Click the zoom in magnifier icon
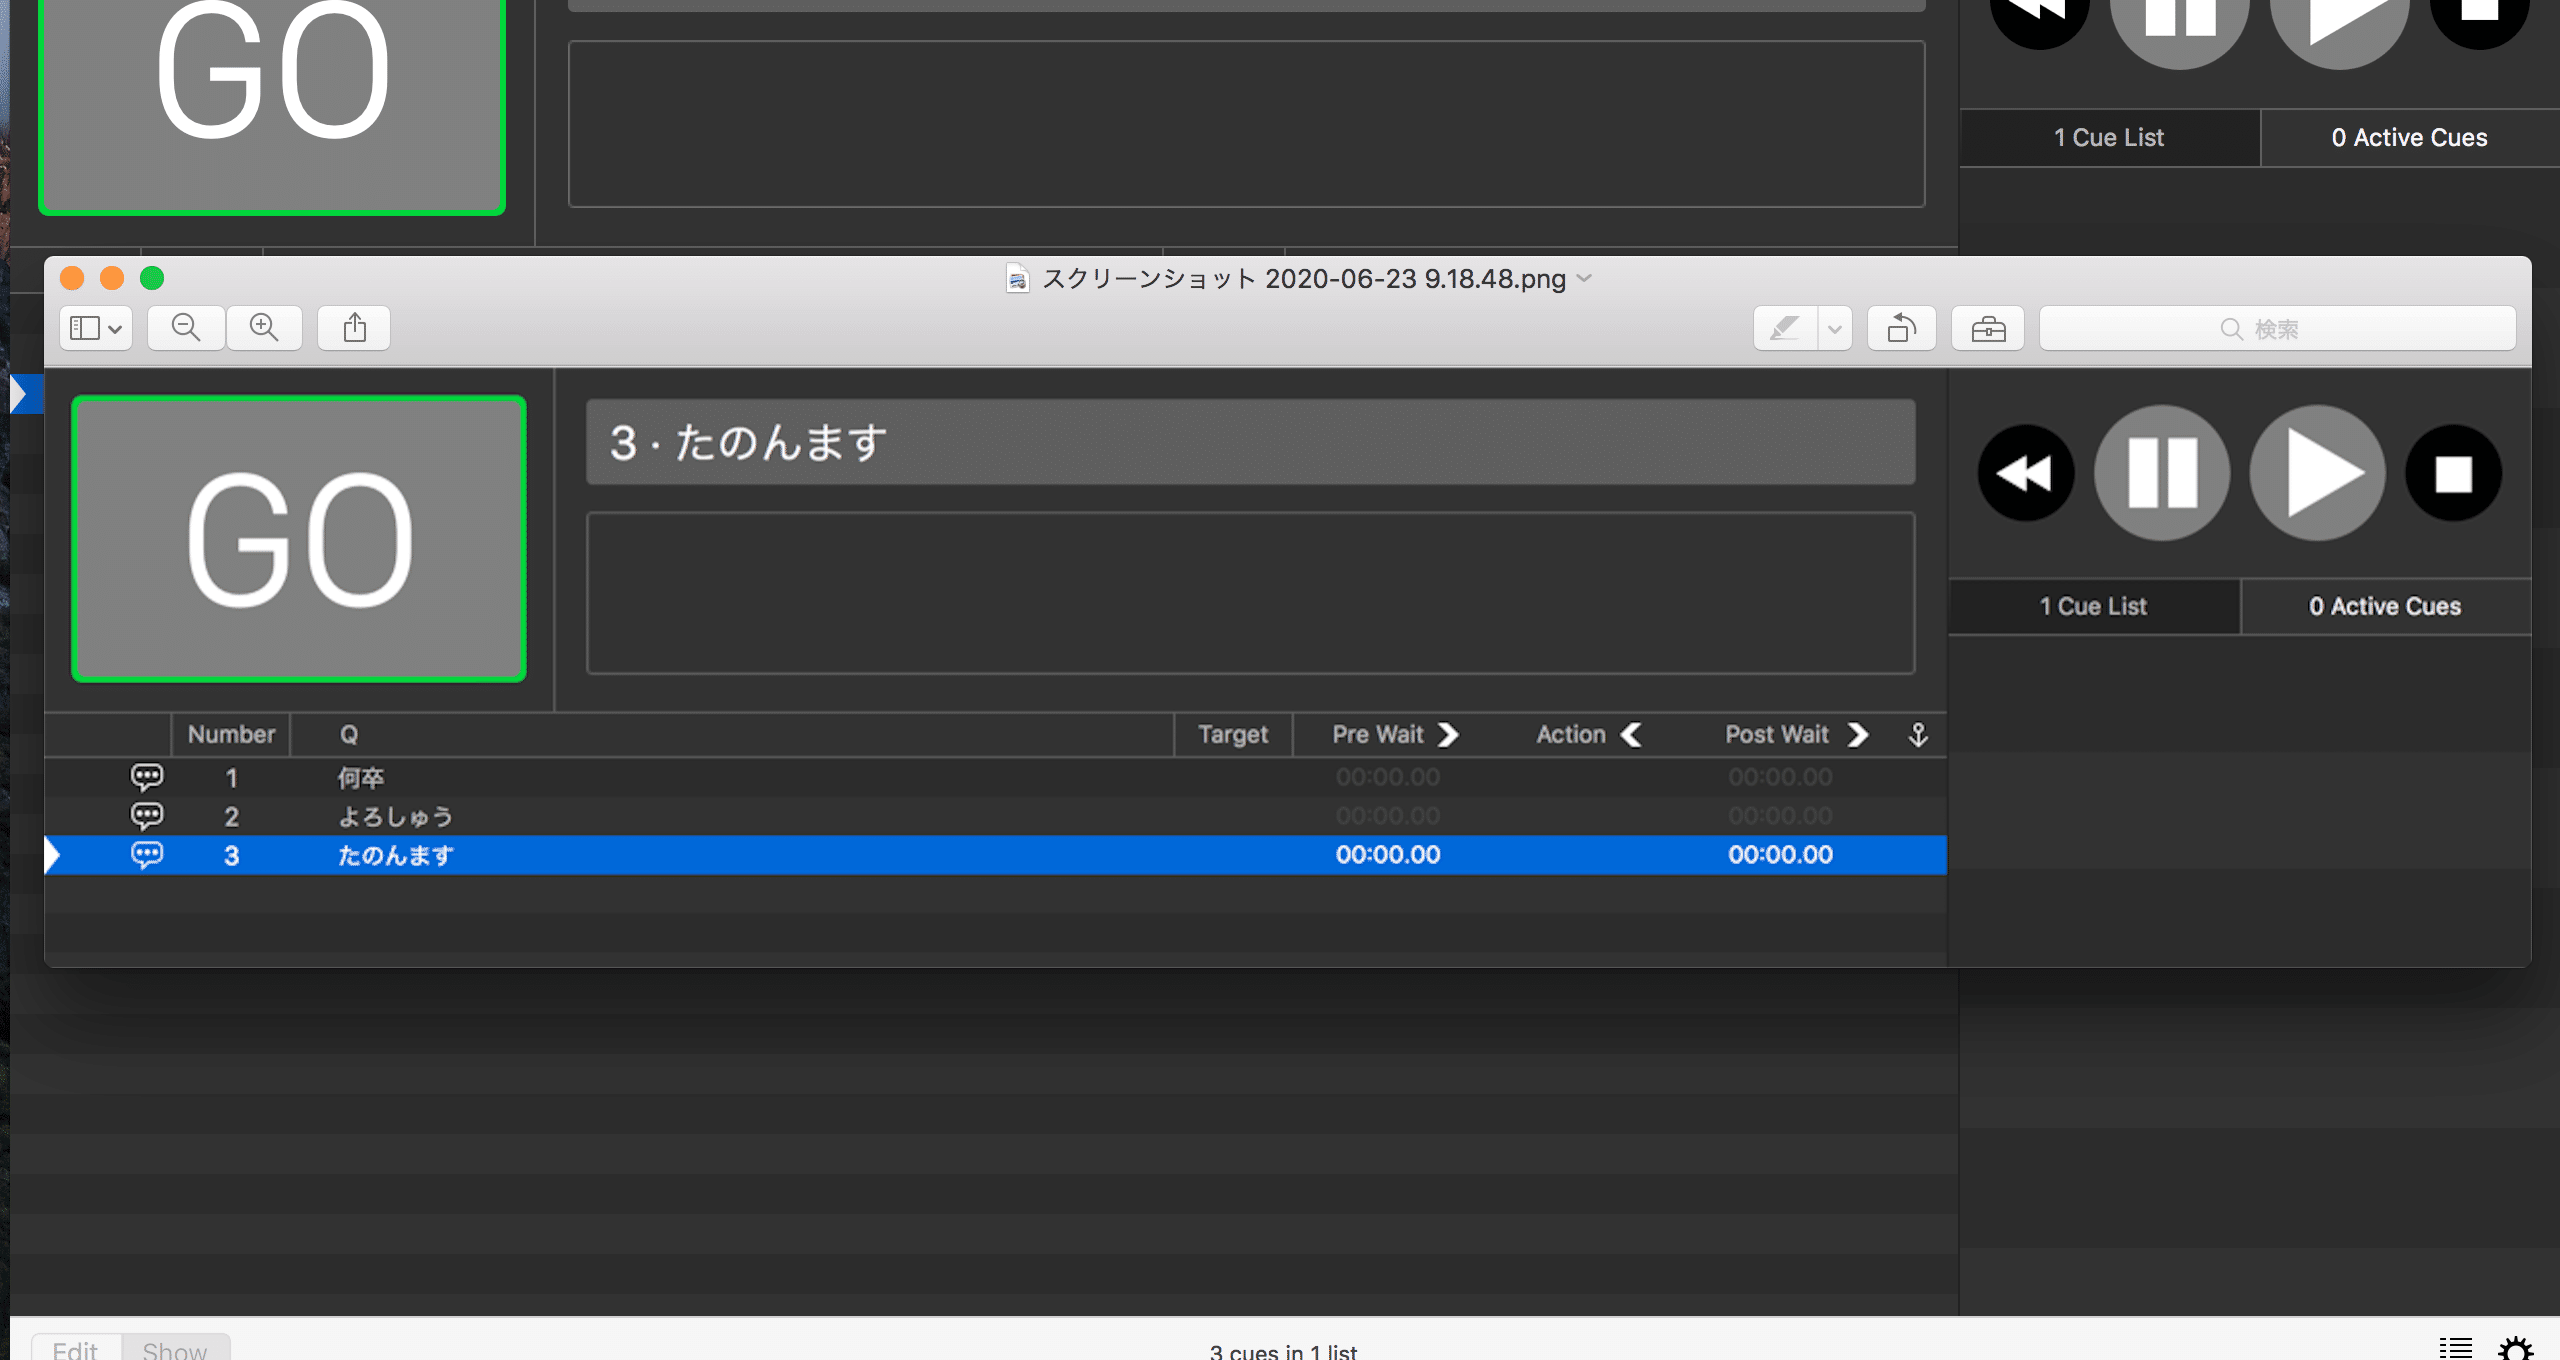The image size is (2560, 1360). point(264,328)
